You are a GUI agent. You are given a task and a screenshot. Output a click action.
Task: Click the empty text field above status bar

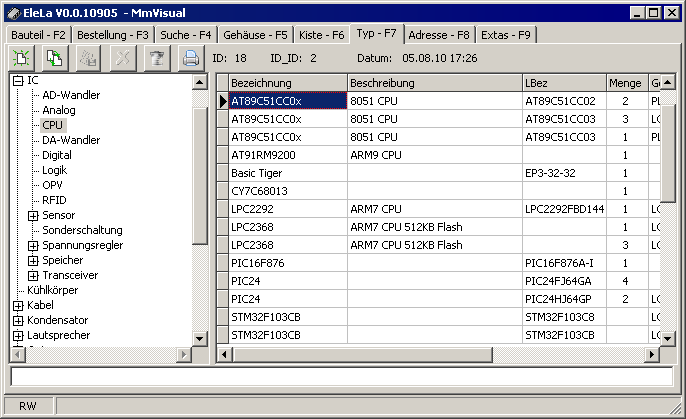point(342,377)
